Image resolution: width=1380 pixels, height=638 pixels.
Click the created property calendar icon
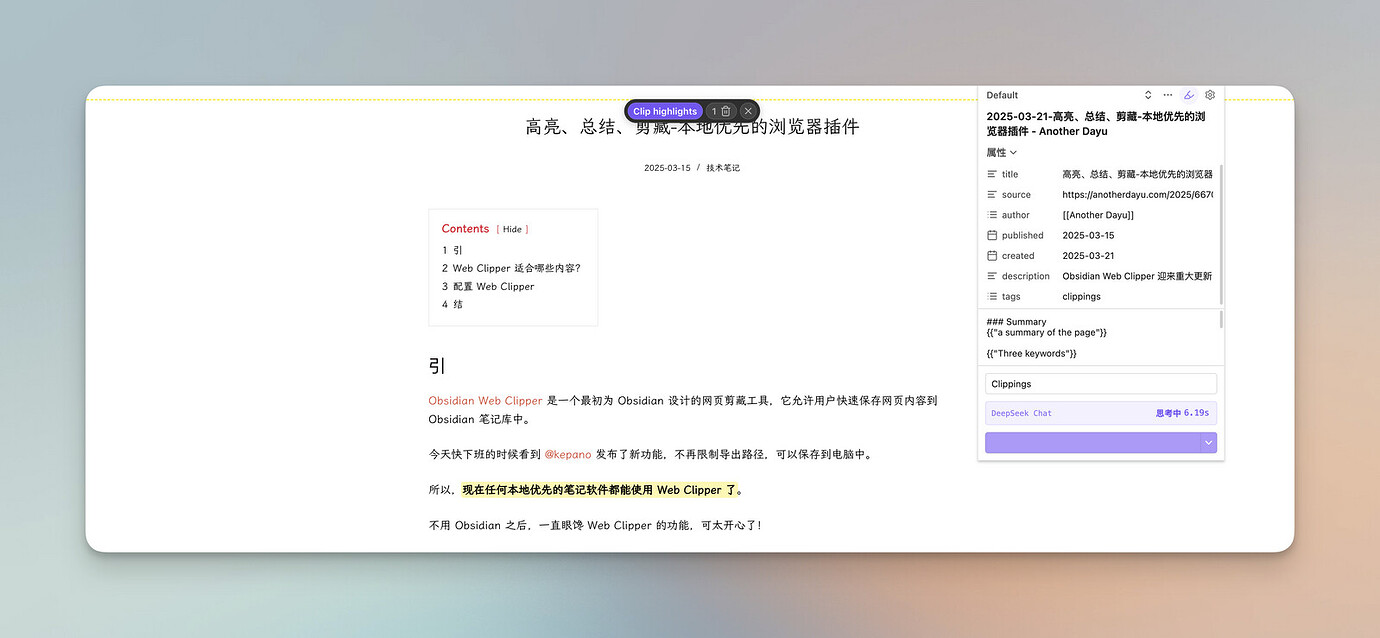click(992, 256)
